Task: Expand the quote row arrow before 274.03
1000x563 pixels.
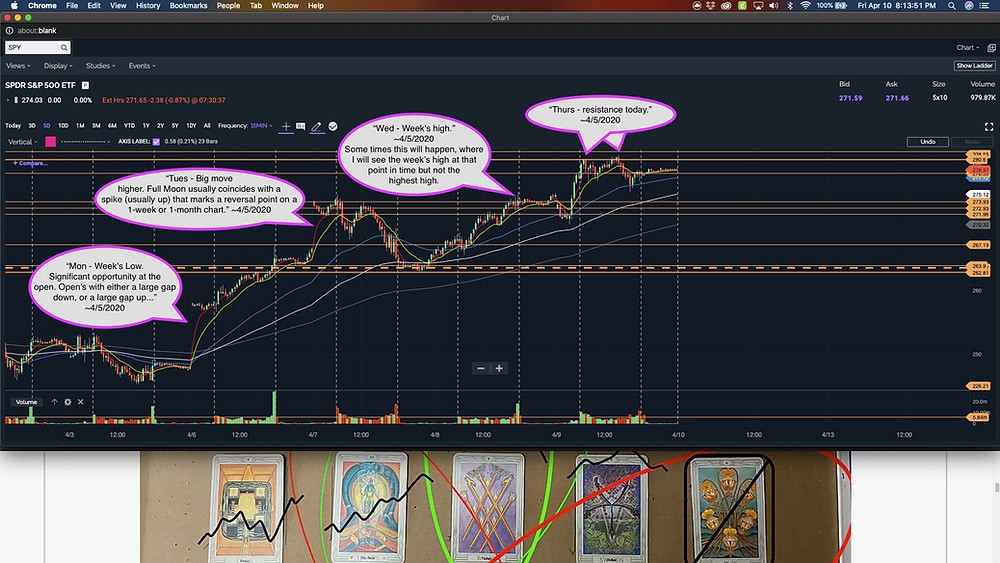Action: 8,100
